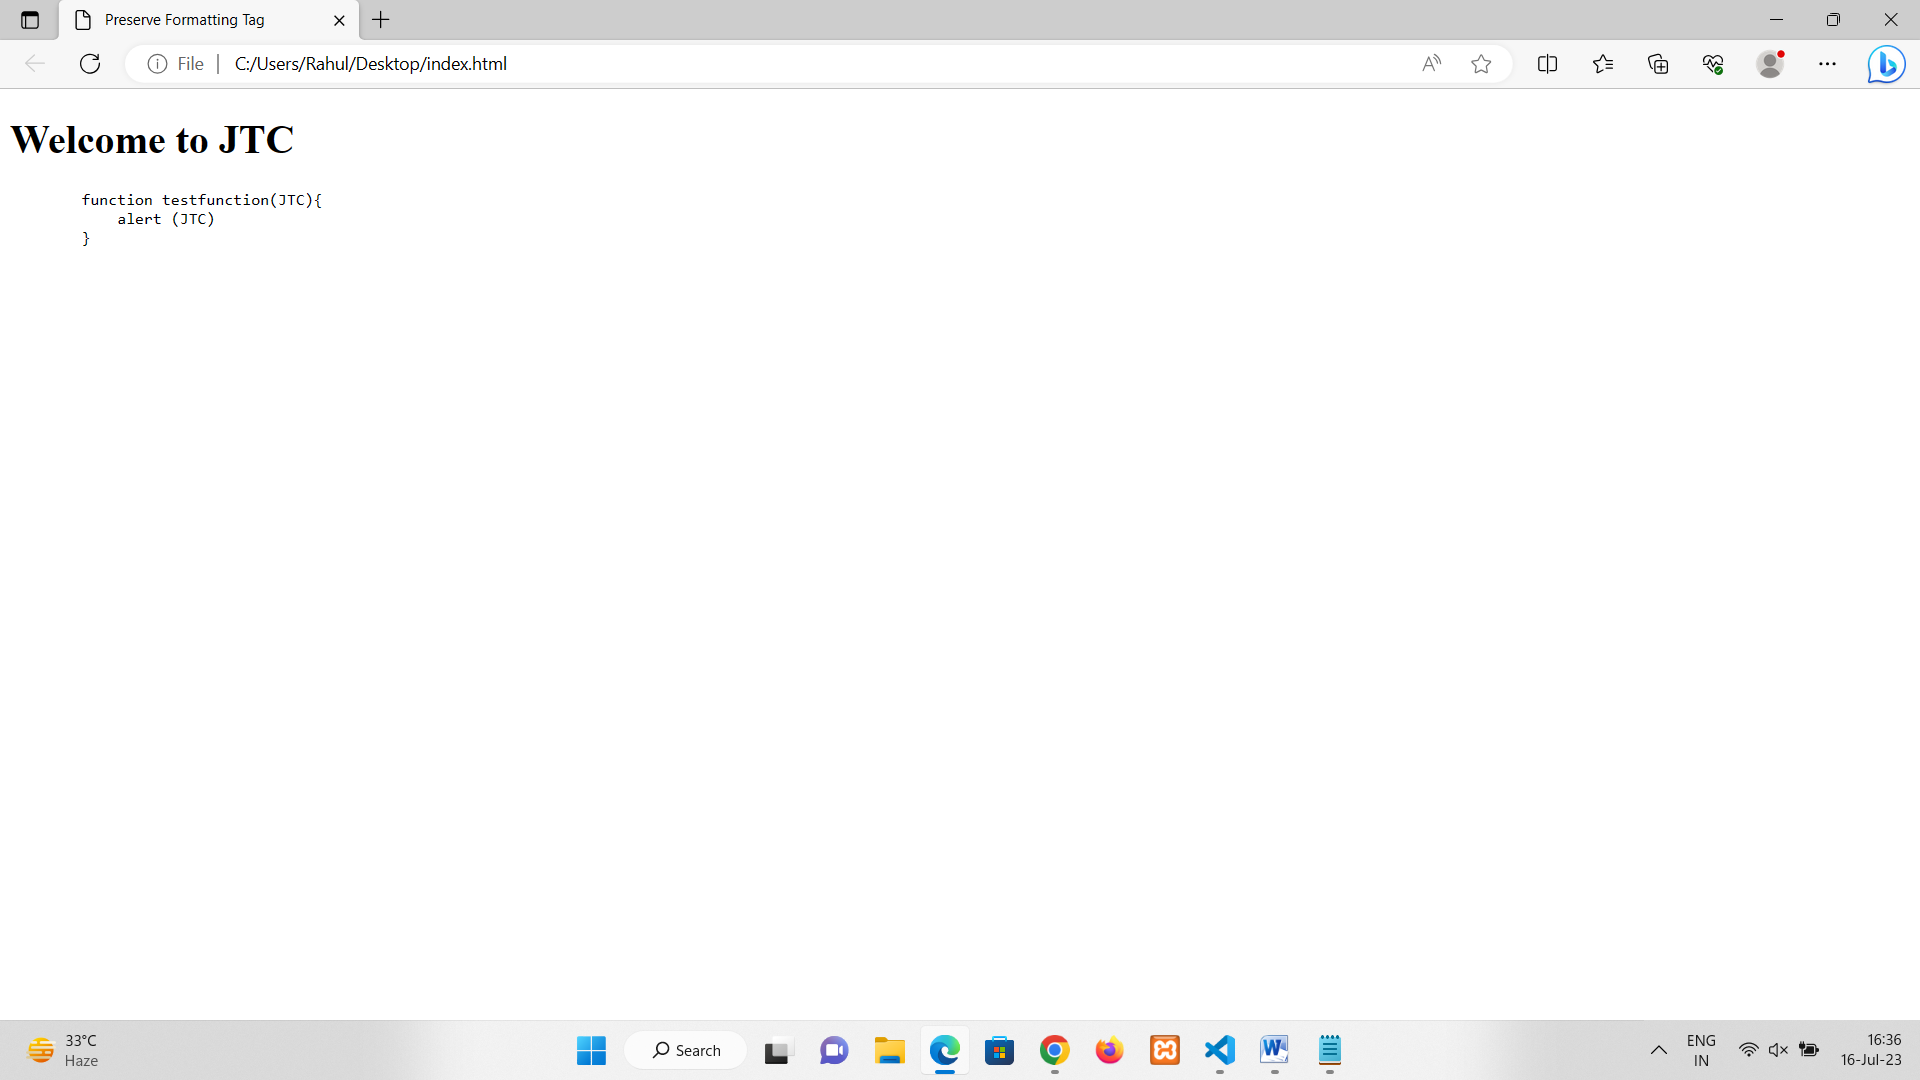Click the taskbar Search box
Image resolution: width=1920 pixels, height=1080 pixels.
686,1050
